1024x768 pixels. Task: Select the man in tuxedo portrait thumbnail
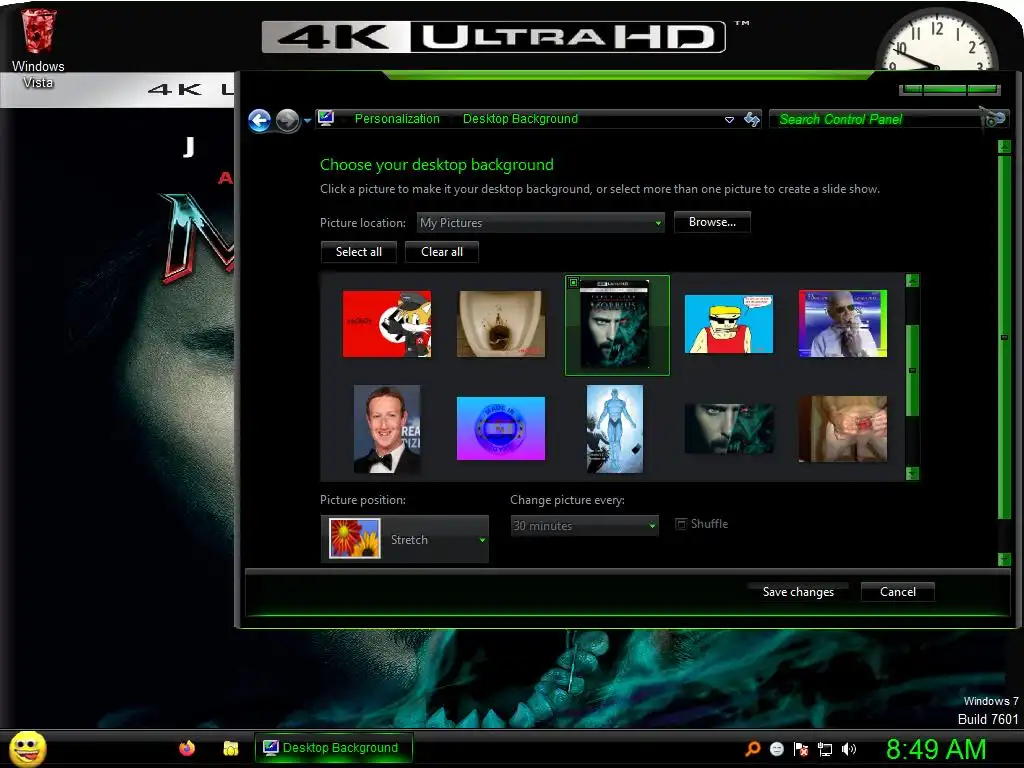click(x=387, y=428)
